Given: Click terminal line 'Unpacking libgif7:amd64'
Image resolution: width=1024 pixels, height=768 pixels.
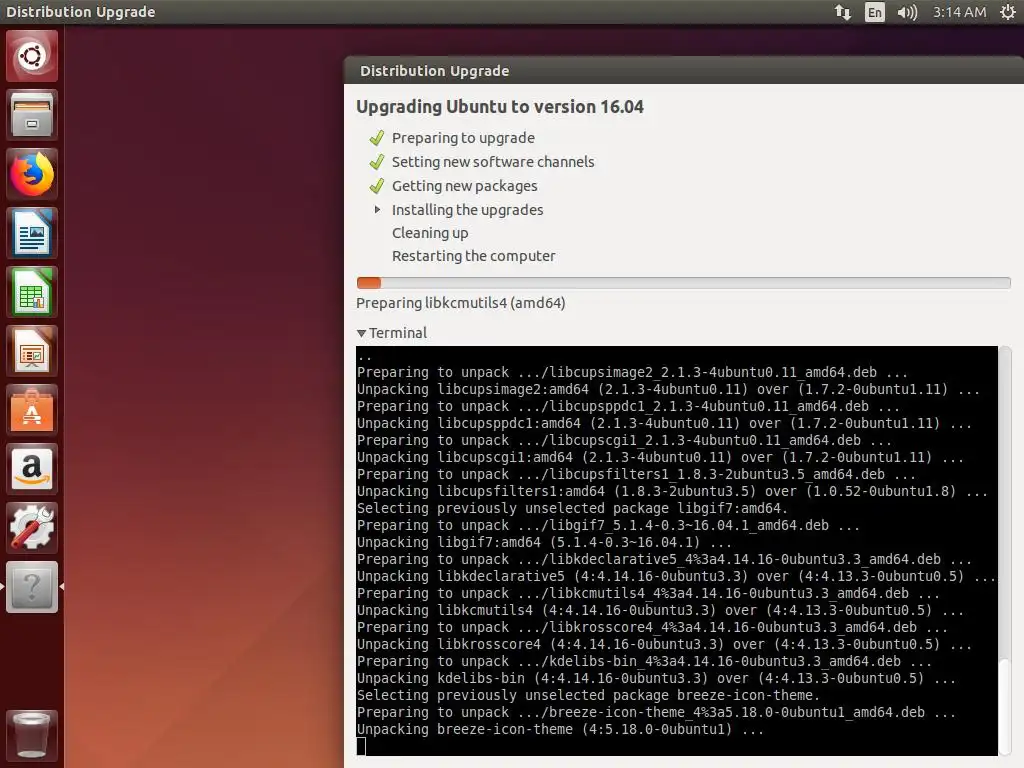Looking at the screenshot, I should (544, 542).
